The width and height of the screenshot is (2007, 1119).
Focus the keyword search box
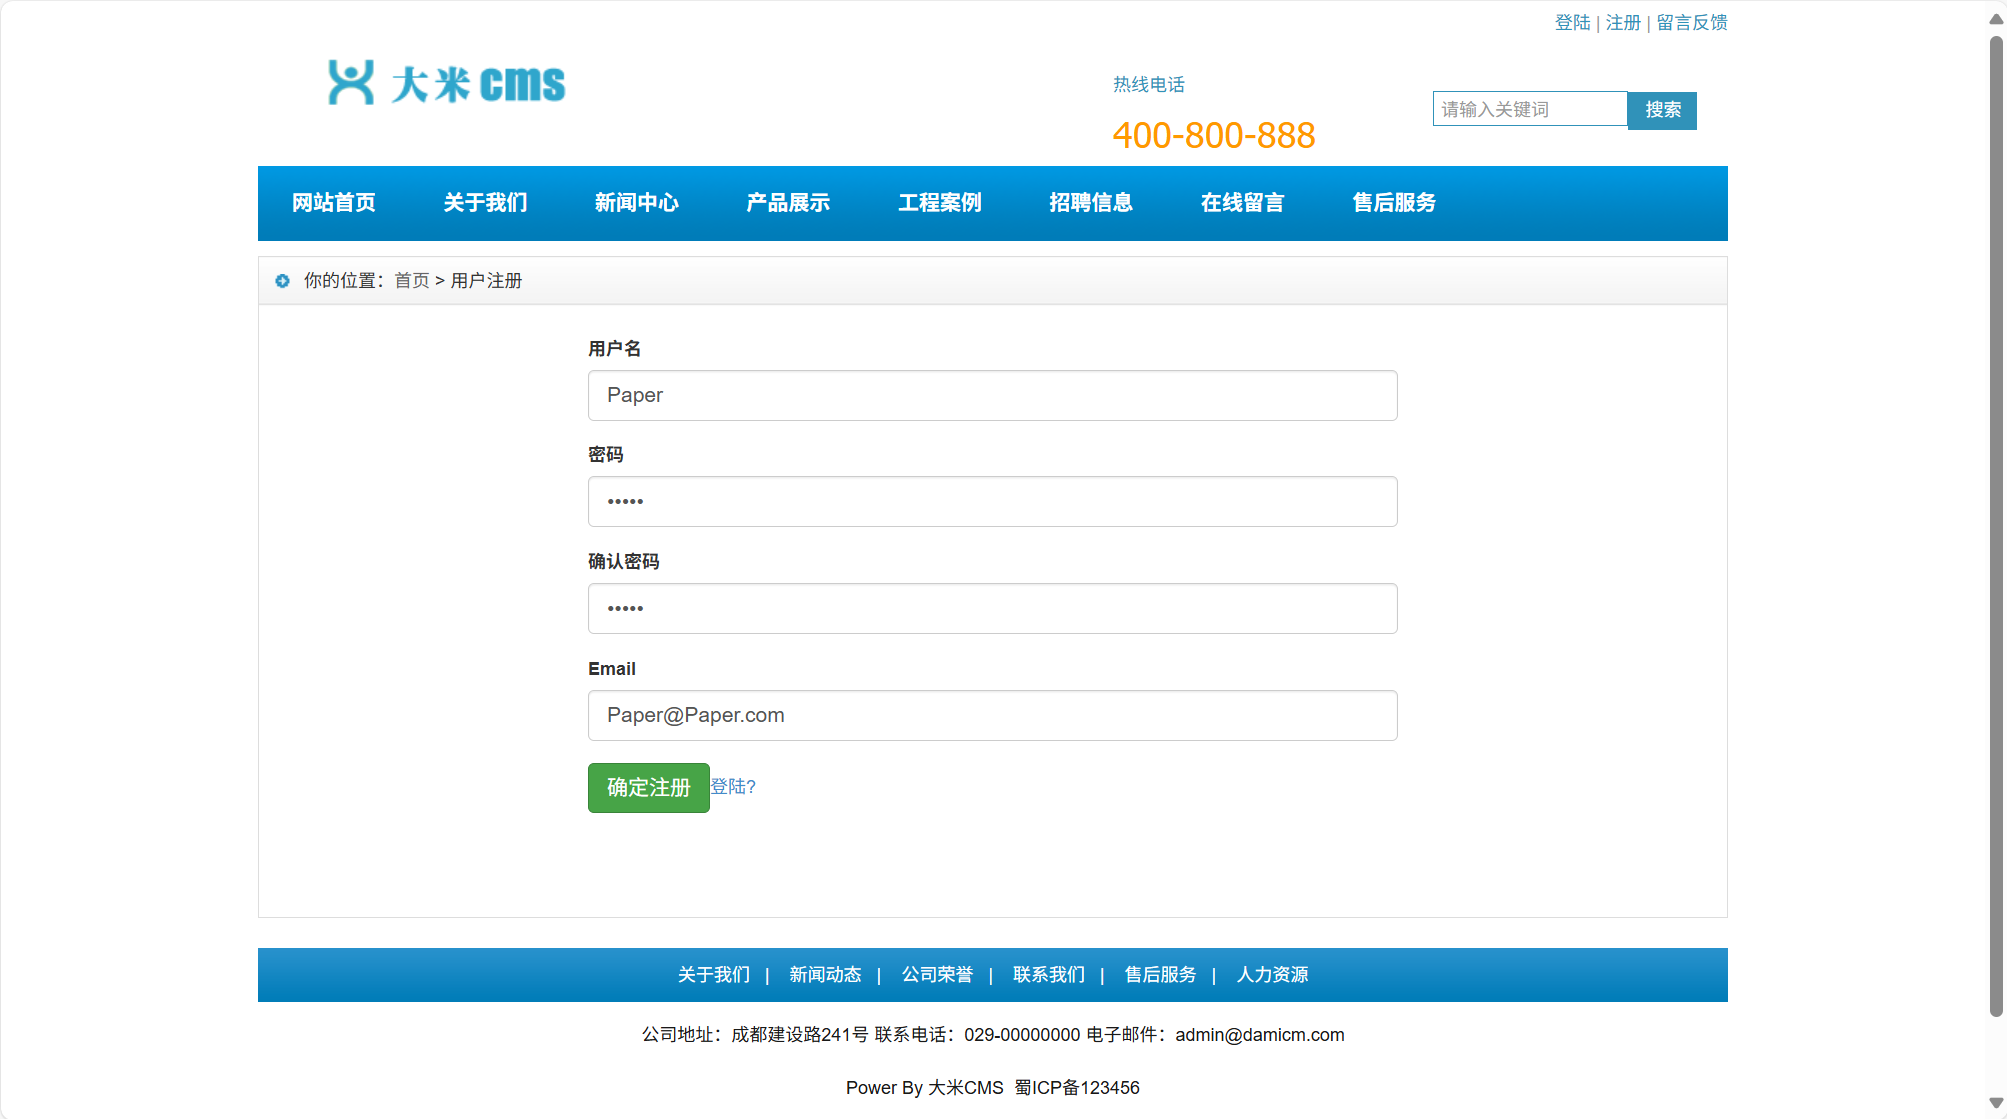tap(1529, 109)
